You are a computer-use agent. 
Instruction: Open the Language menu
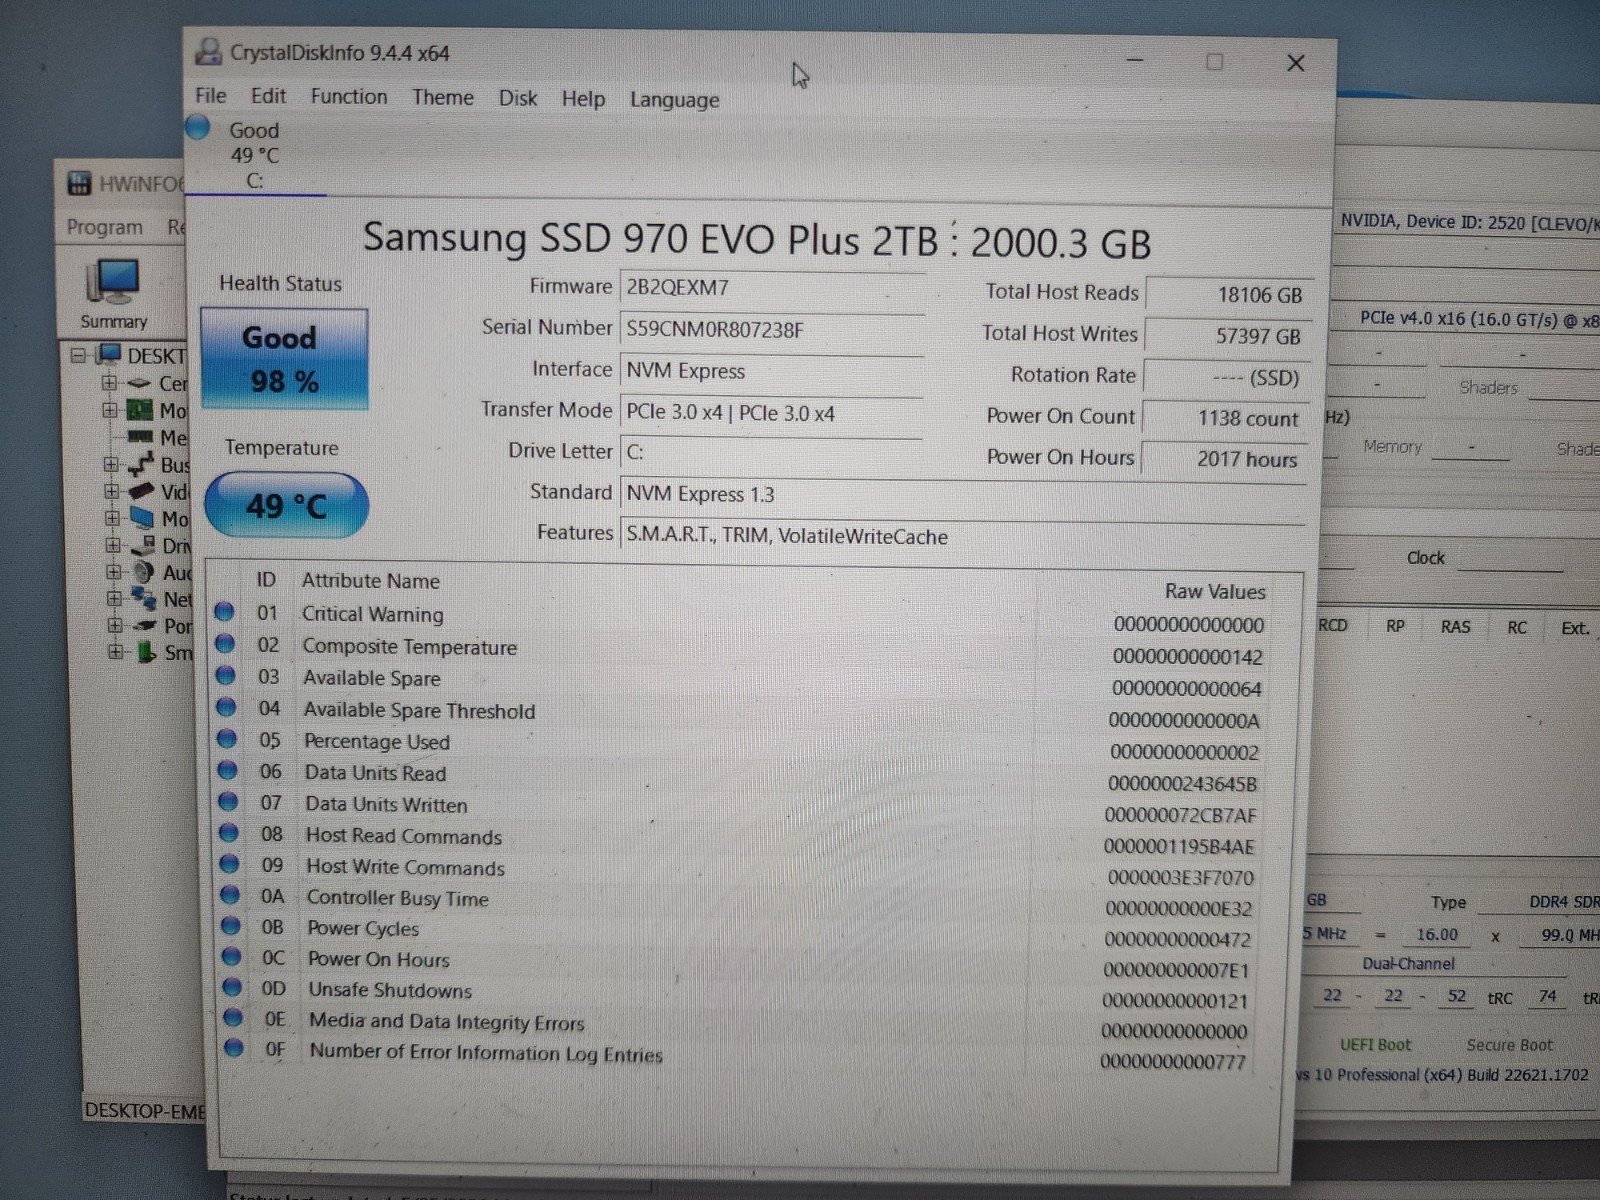tap(675, 100)
